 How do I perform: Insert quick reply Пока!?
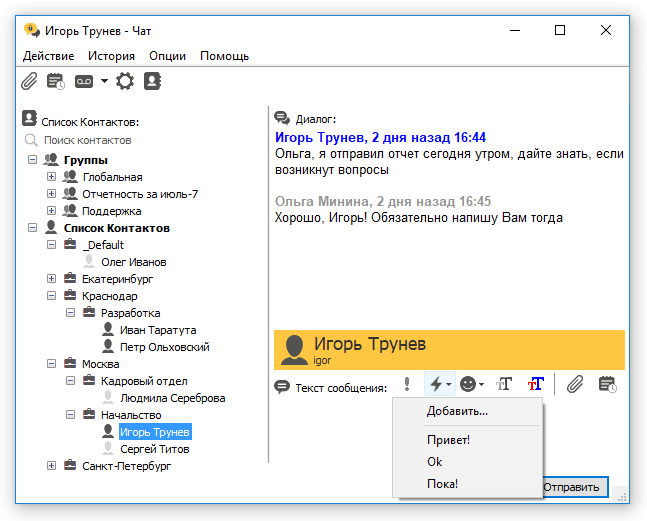[442, 483]
